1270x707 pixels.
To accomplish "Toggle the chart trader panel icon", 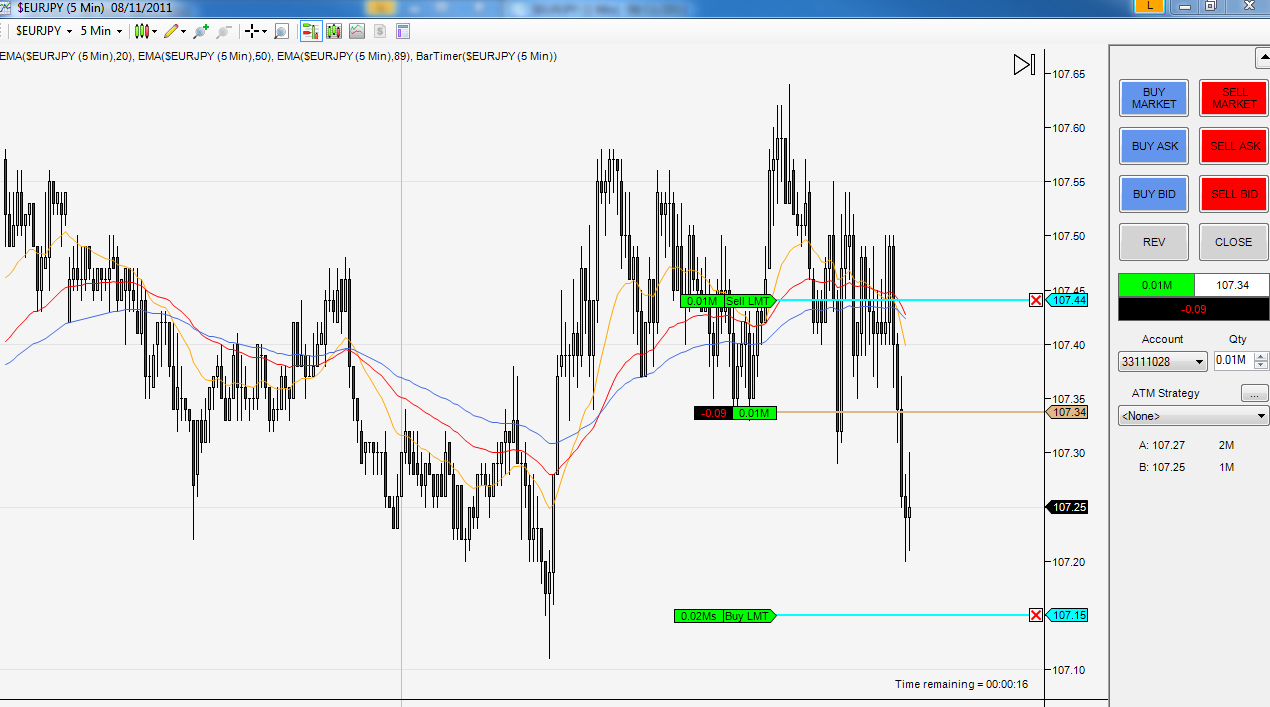I will coord(311,31).
